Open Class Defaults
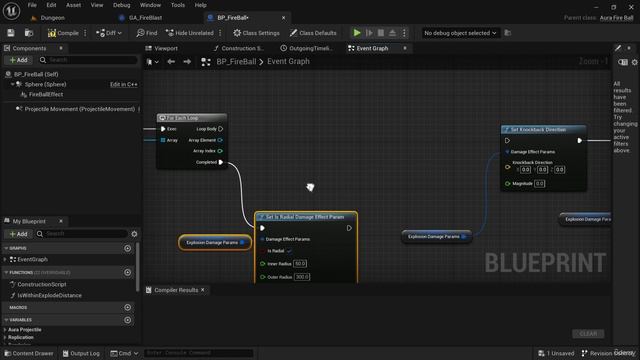 [x=313, y=33]
